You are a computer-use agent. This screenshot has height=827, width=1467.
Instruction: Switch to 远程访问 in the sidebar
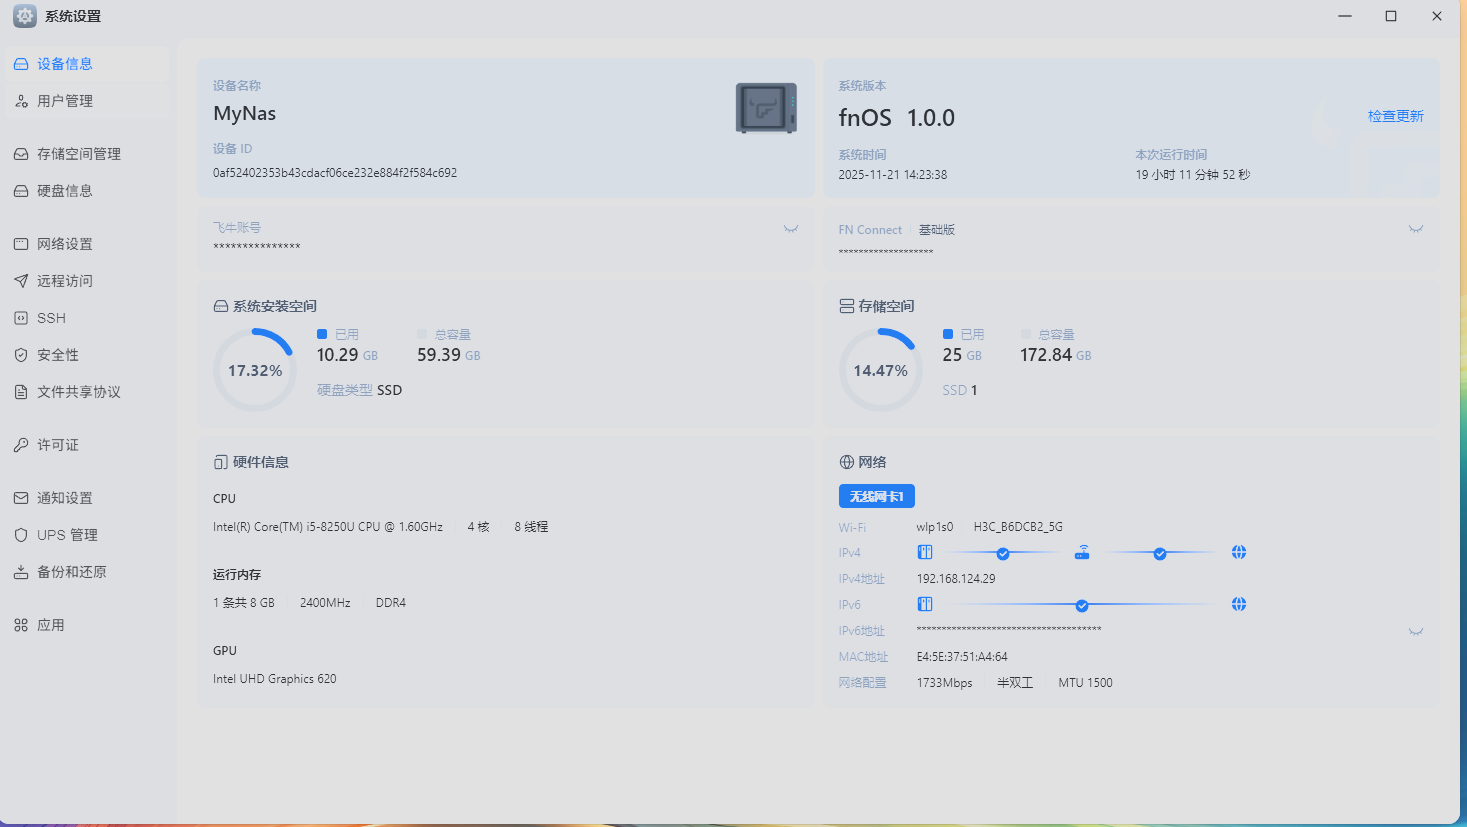pos(87,281)
